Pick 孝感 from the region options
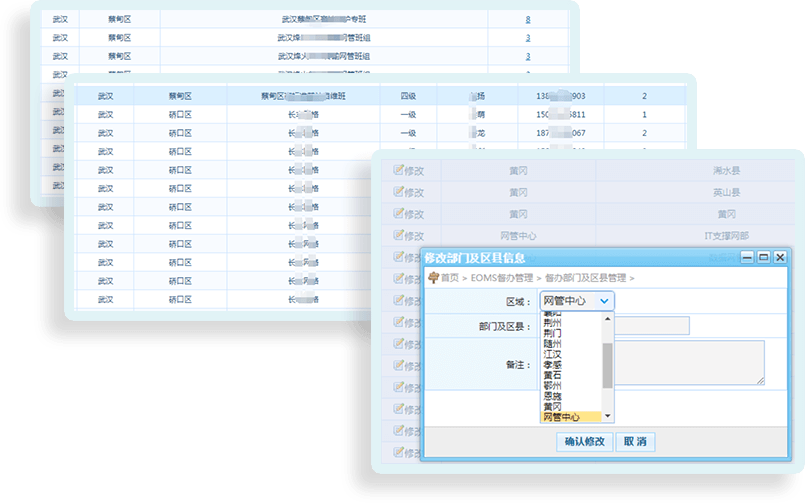This screenshot has height=503, width=805. (x=552, y=365)
